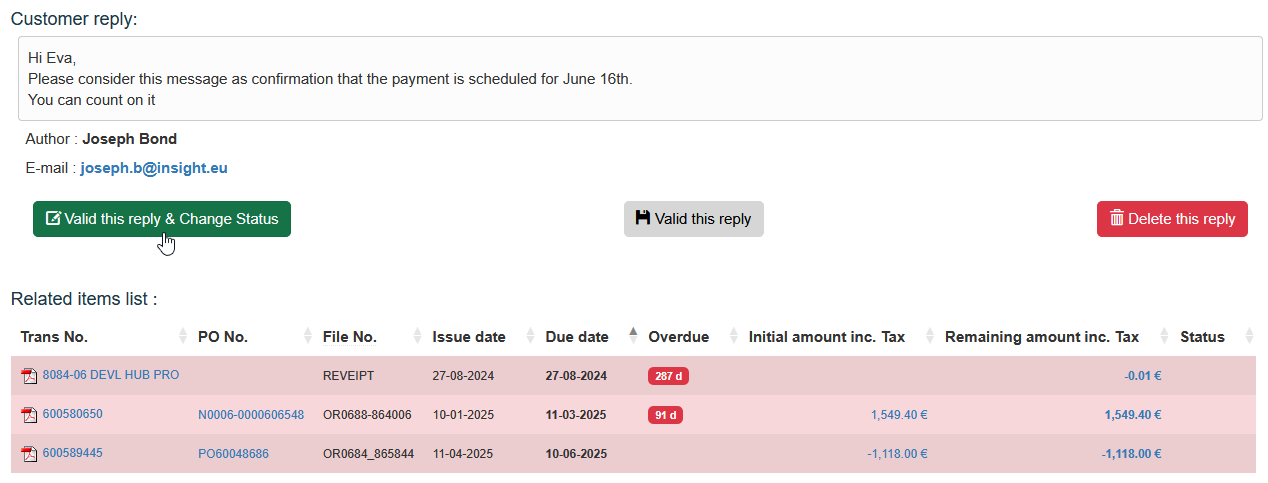Toggle Due date sort order

(577, 337)
